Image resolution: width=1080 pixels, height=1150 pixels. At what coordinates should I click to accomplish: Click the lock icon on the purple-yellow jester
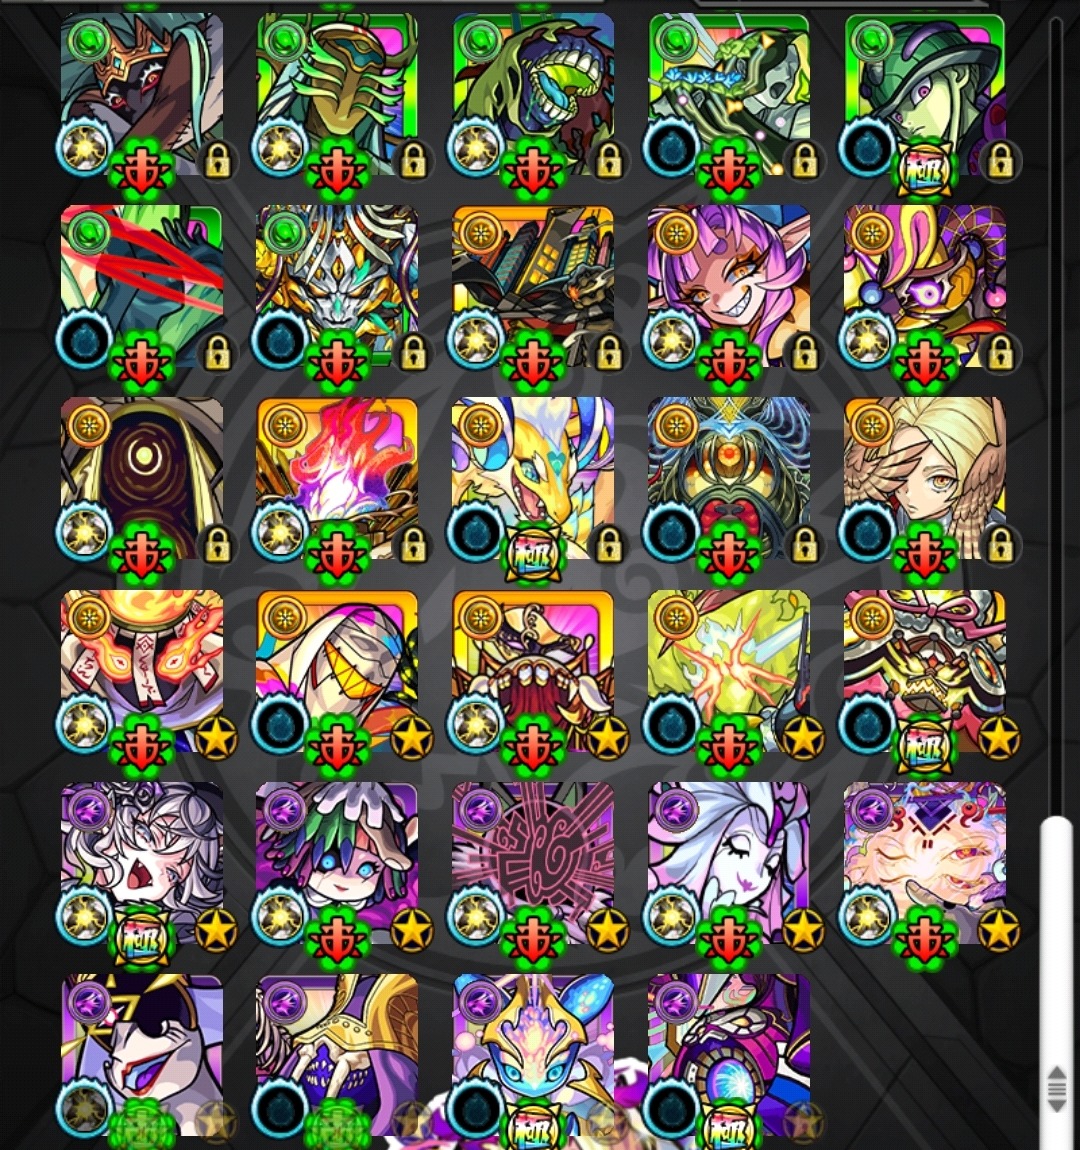click(x=1001, y=354)
